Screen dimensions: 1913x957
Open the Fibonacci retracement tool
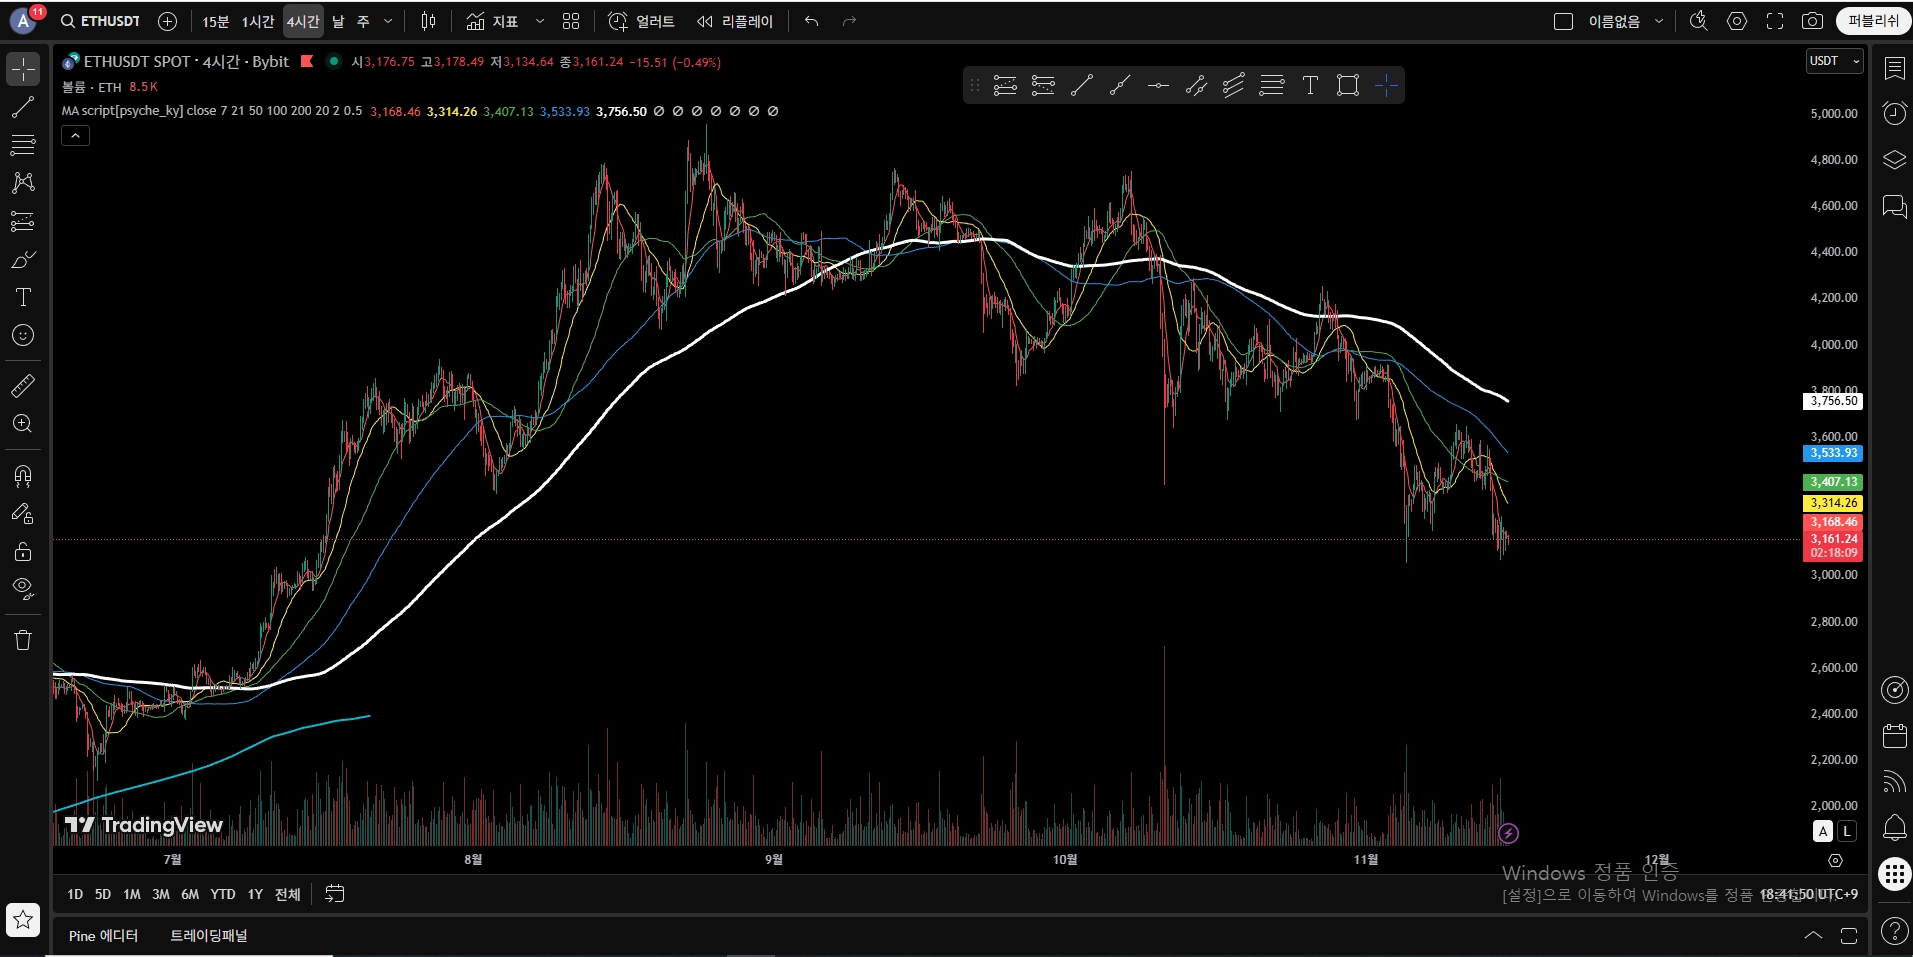click(23, 145)
